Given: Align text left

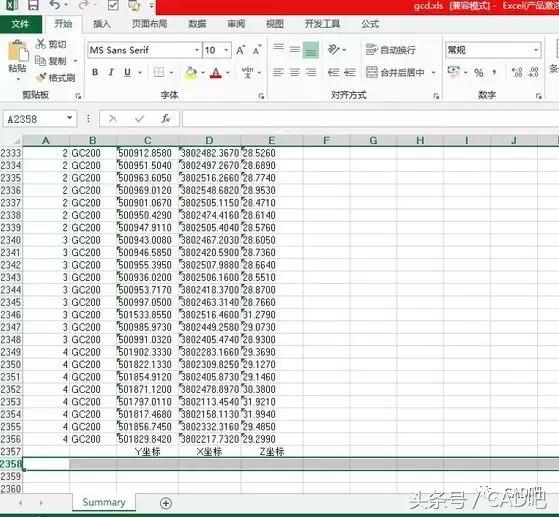Looking at the screenshot, I should point(278,72).
